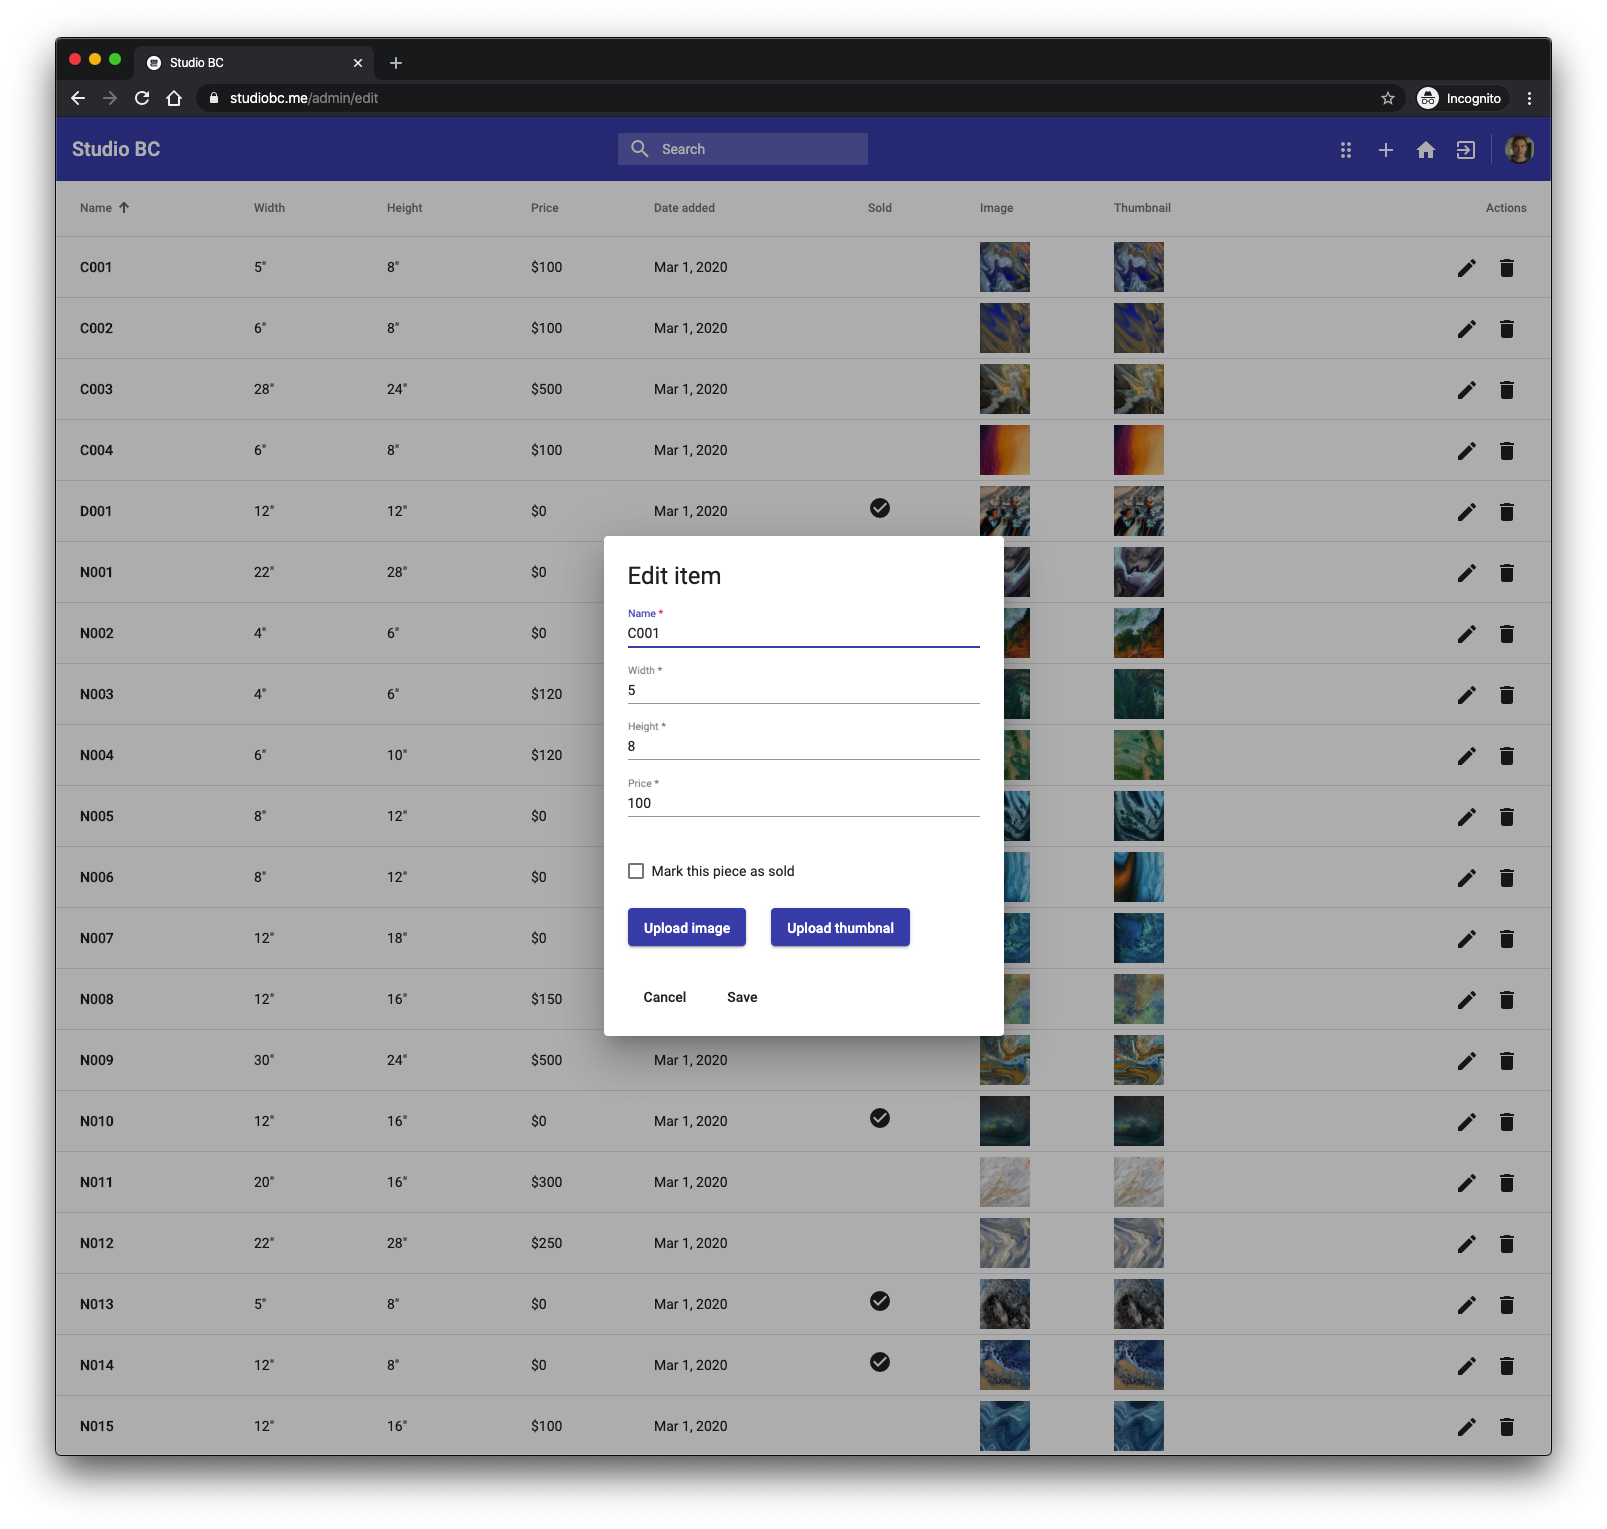Open the N011 image thumbnail
The height and width of the screenshot is (1529, 1607).
coord(1005,1182)
